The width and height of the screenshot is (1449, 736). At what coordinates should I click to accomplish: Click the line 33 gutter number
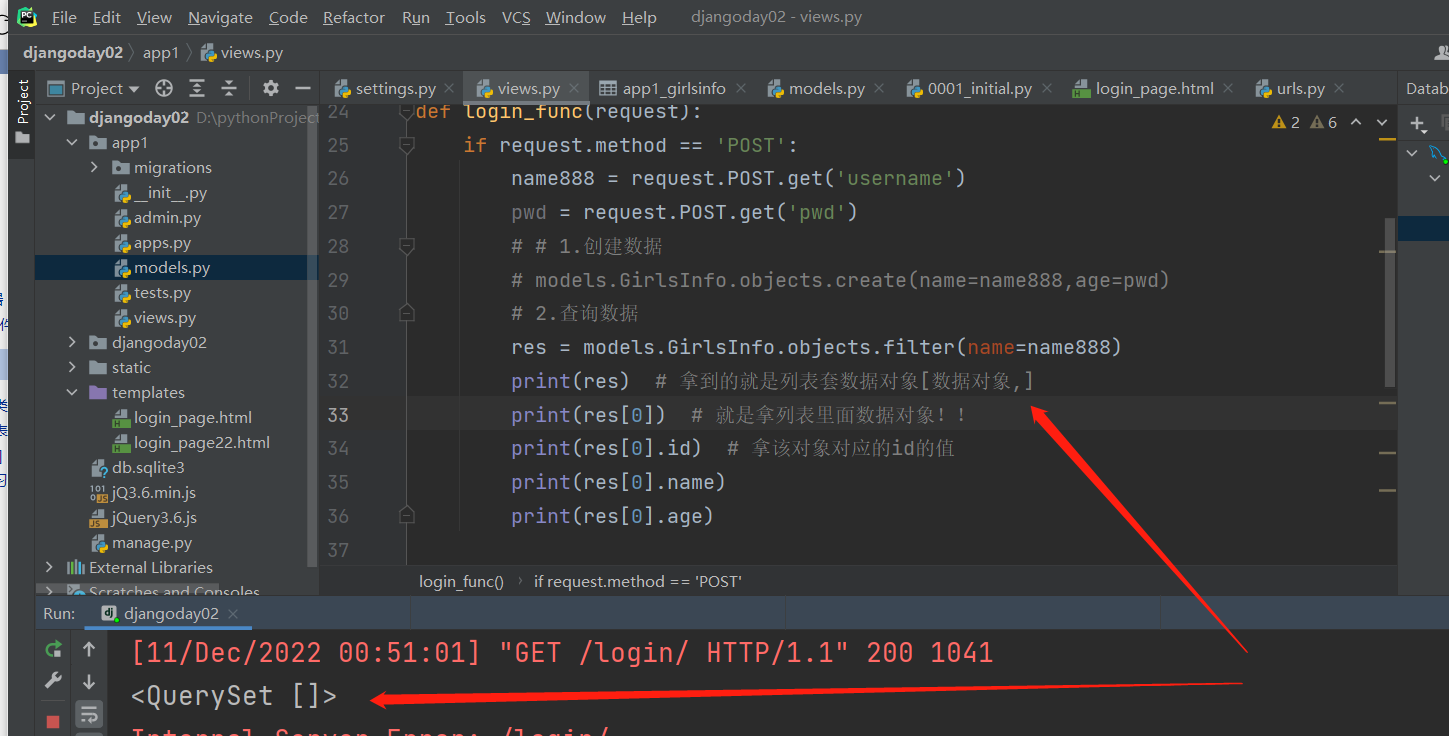[338, 414]
